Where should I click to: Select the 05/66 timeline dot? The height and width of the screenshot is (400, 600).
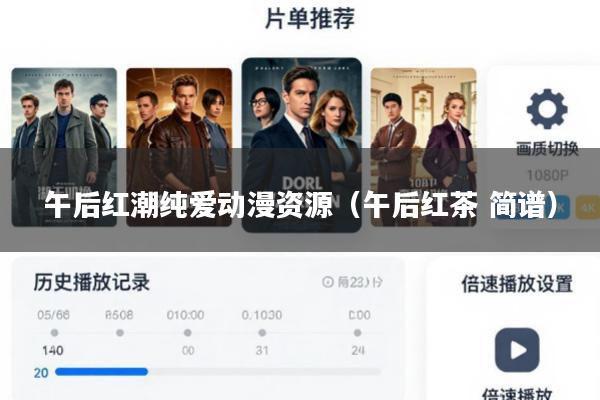[x=54, y=333]
